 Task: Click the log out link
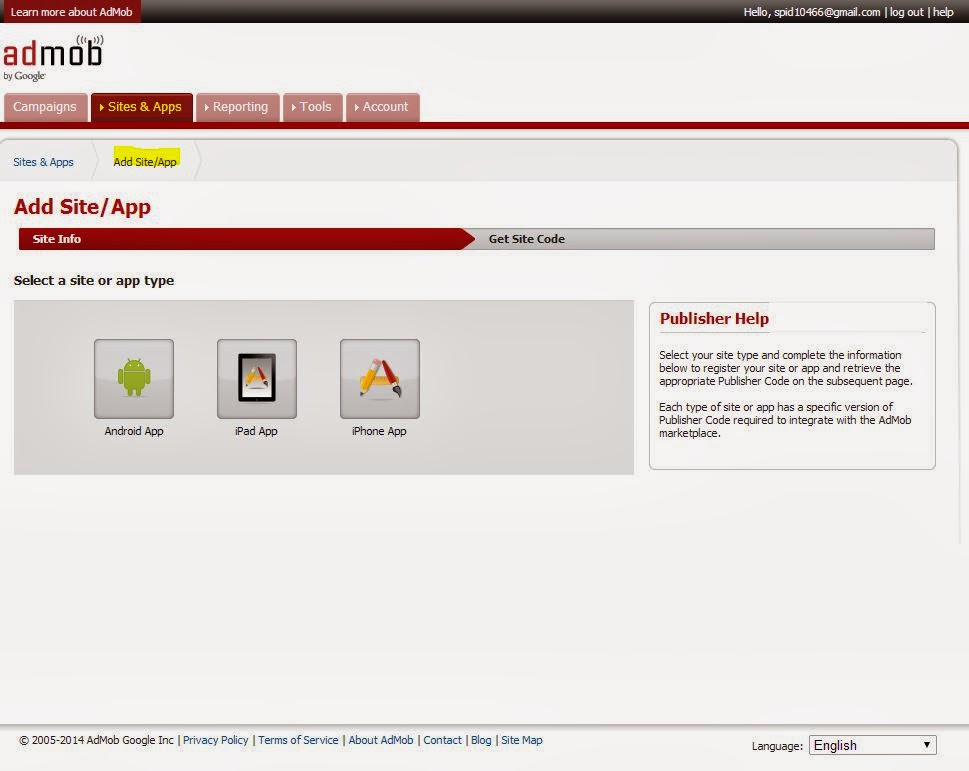(x=906, y=12)
